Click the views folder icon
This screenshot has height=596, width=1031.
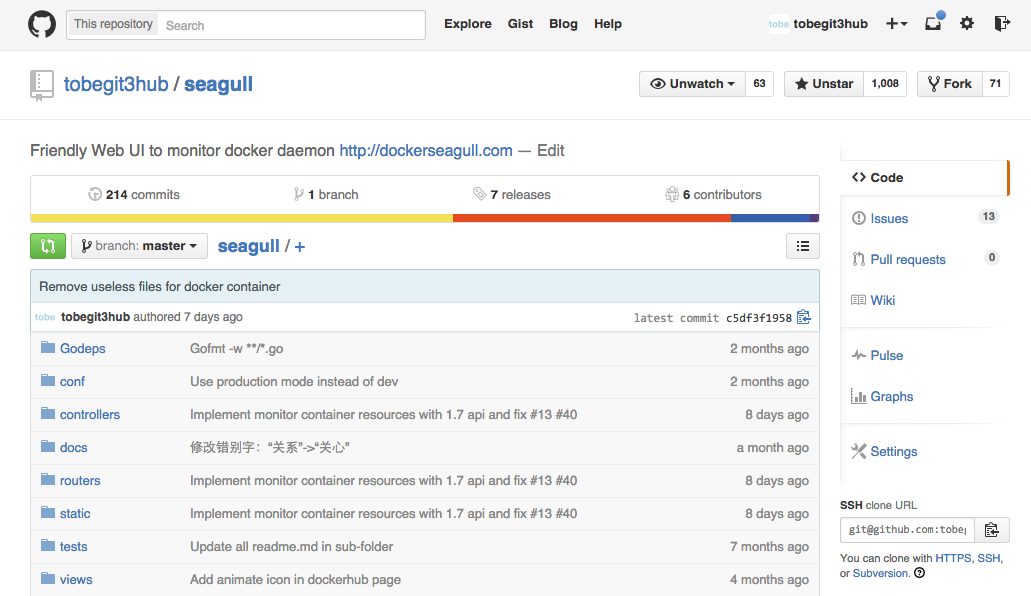click(47, 578)
